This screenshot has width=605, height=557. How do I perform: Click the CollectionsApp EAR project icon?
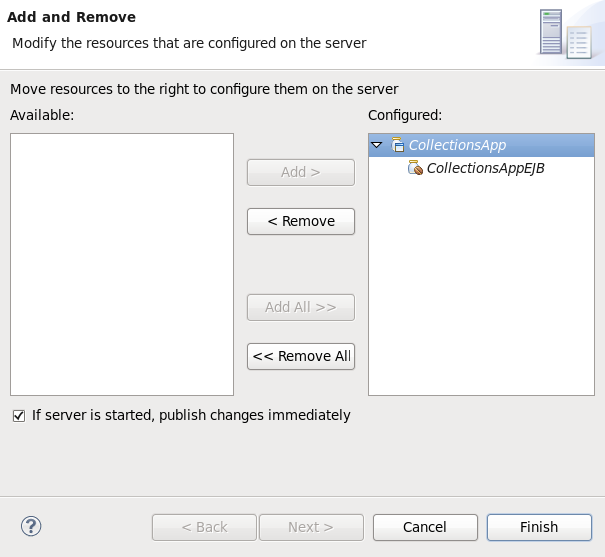point(398,145)
